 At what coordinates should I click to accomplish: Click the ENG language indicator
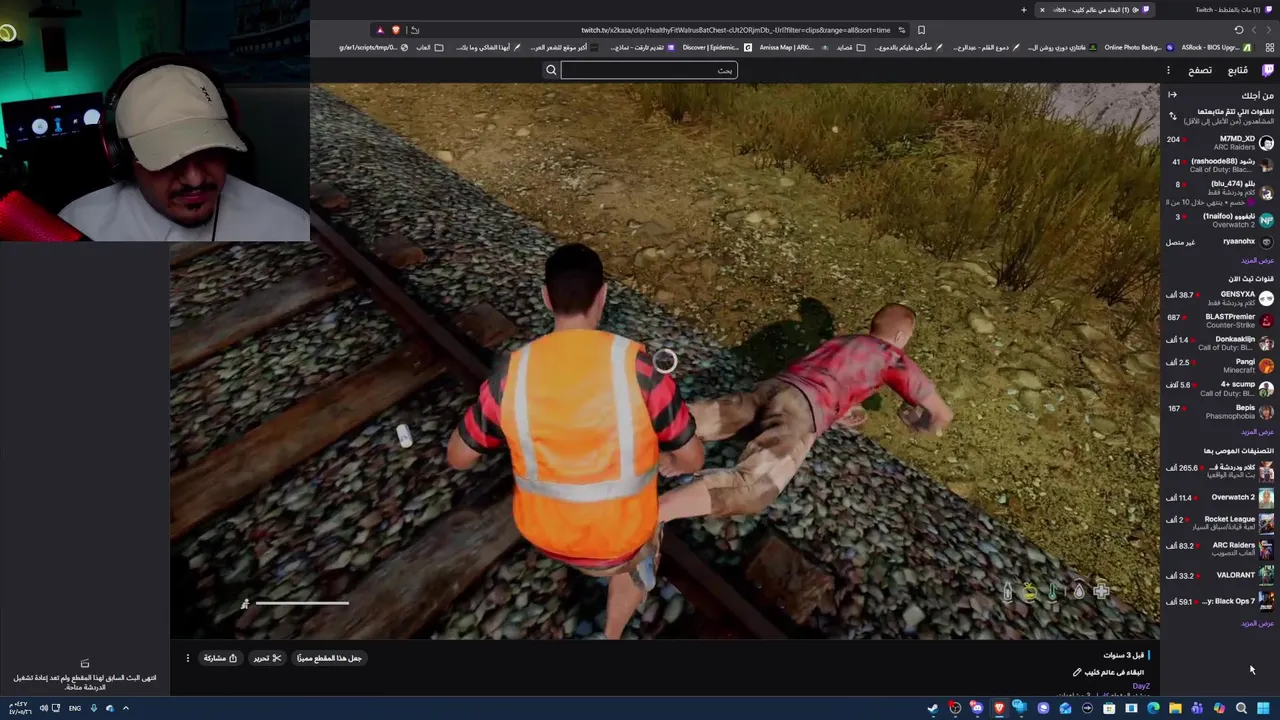tap(75, 708)
